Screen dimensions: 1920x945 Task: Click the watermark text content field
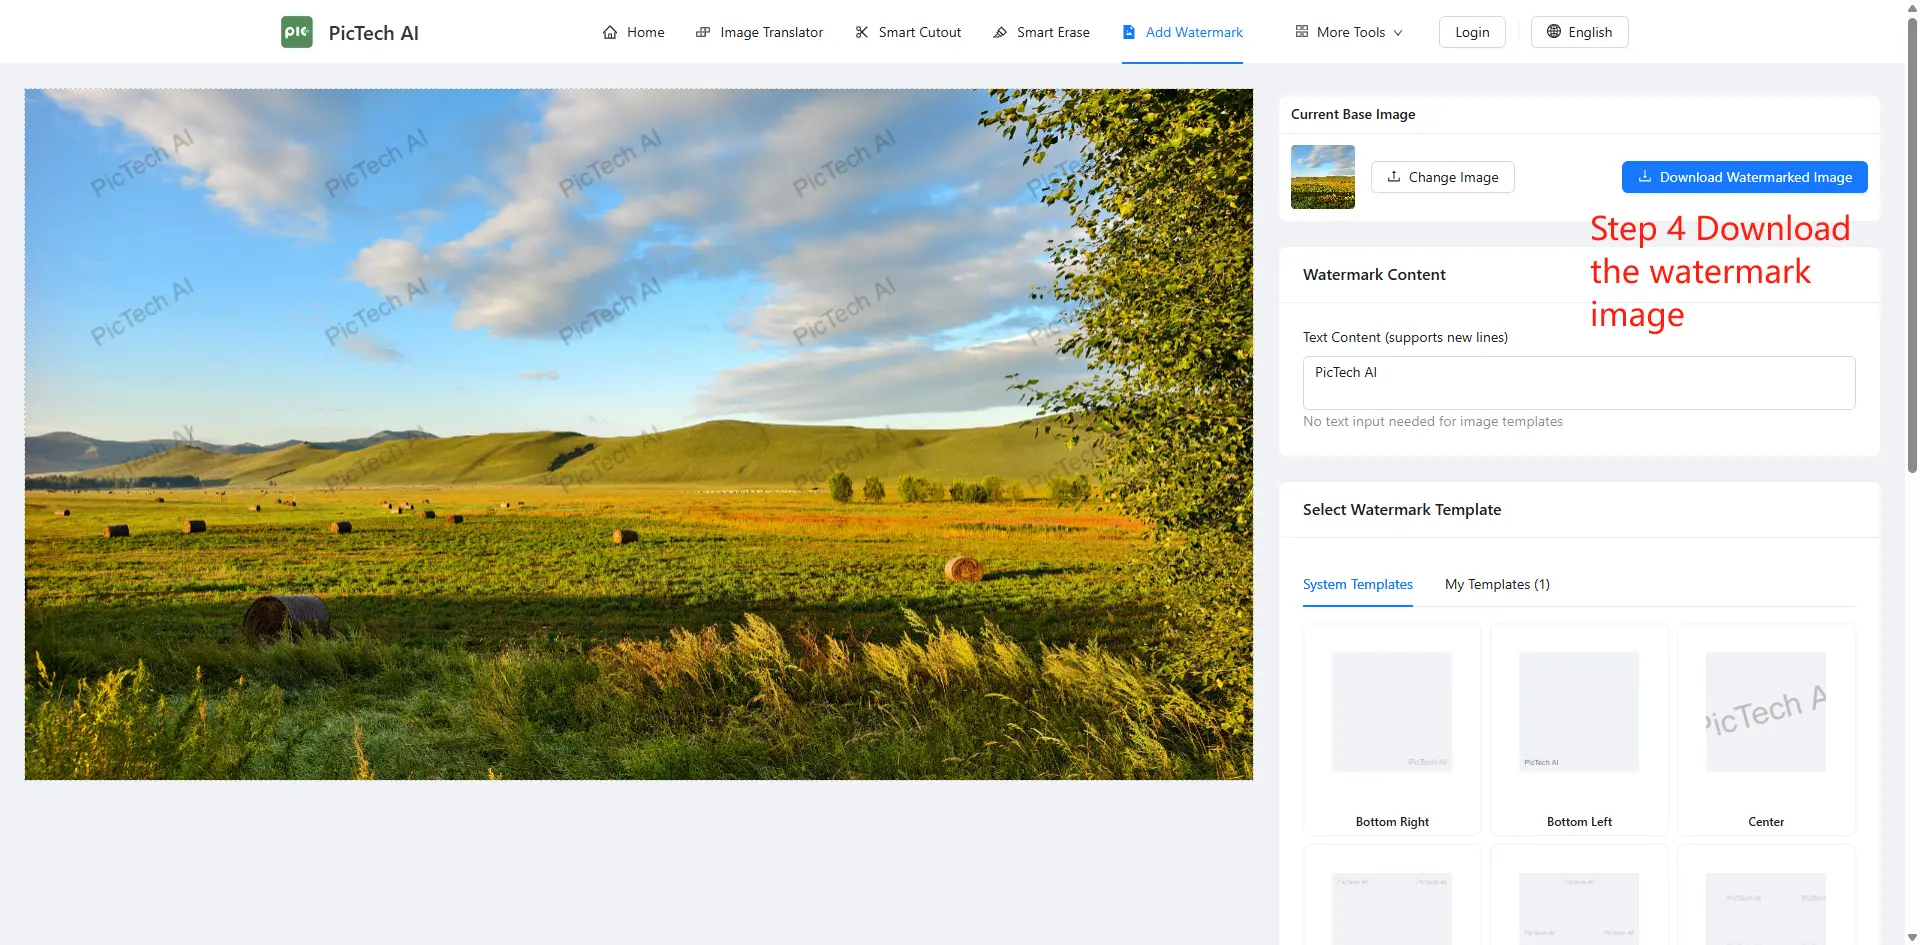coord(1579,383)
